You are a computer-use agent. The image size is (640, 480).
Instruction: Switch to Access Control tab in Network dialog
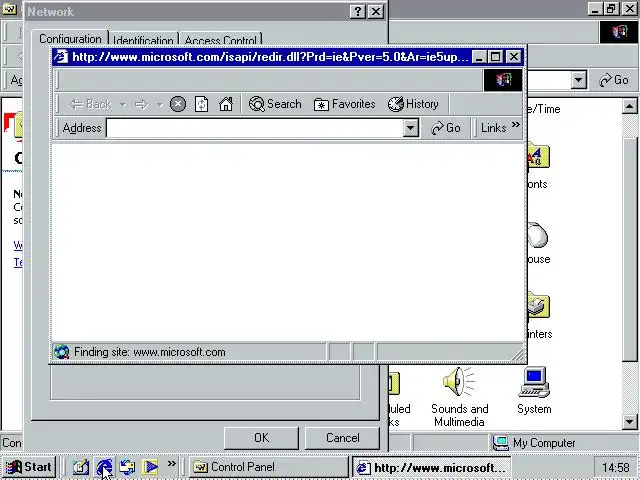tap(220, 40)
